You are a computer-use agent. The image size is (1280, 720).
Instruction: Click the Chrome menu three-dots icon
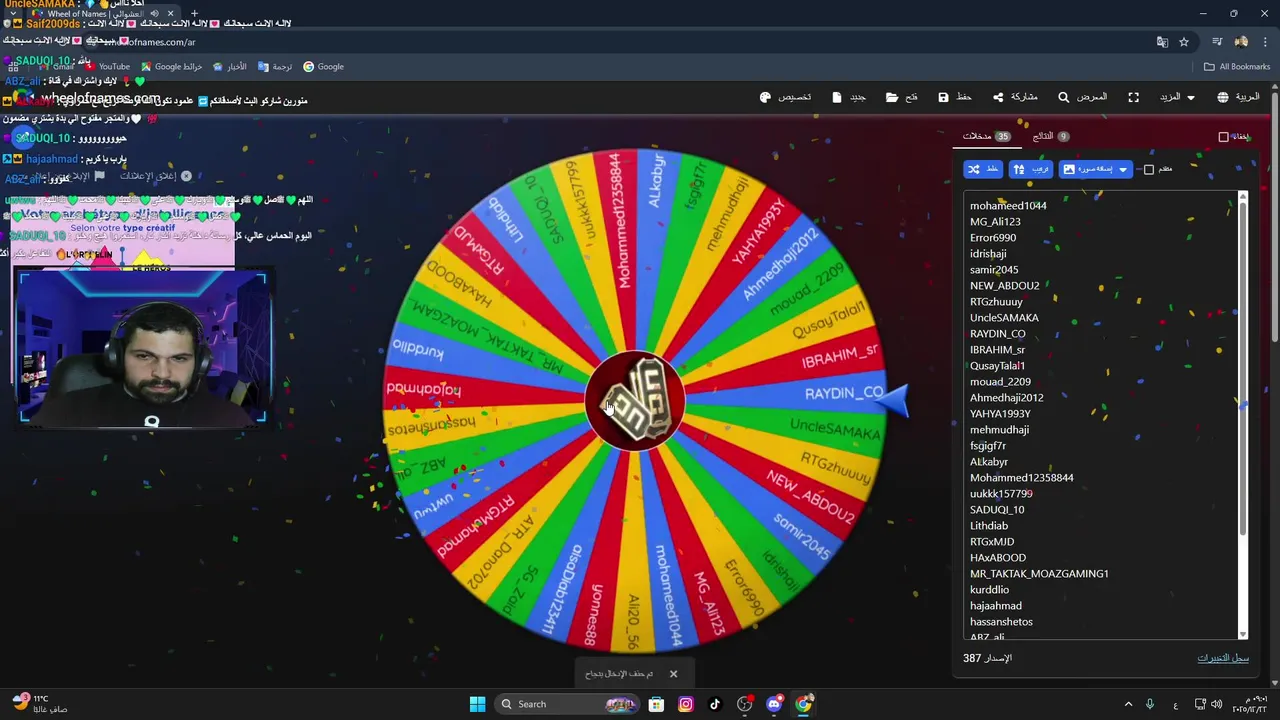(x=1264, y=42)
